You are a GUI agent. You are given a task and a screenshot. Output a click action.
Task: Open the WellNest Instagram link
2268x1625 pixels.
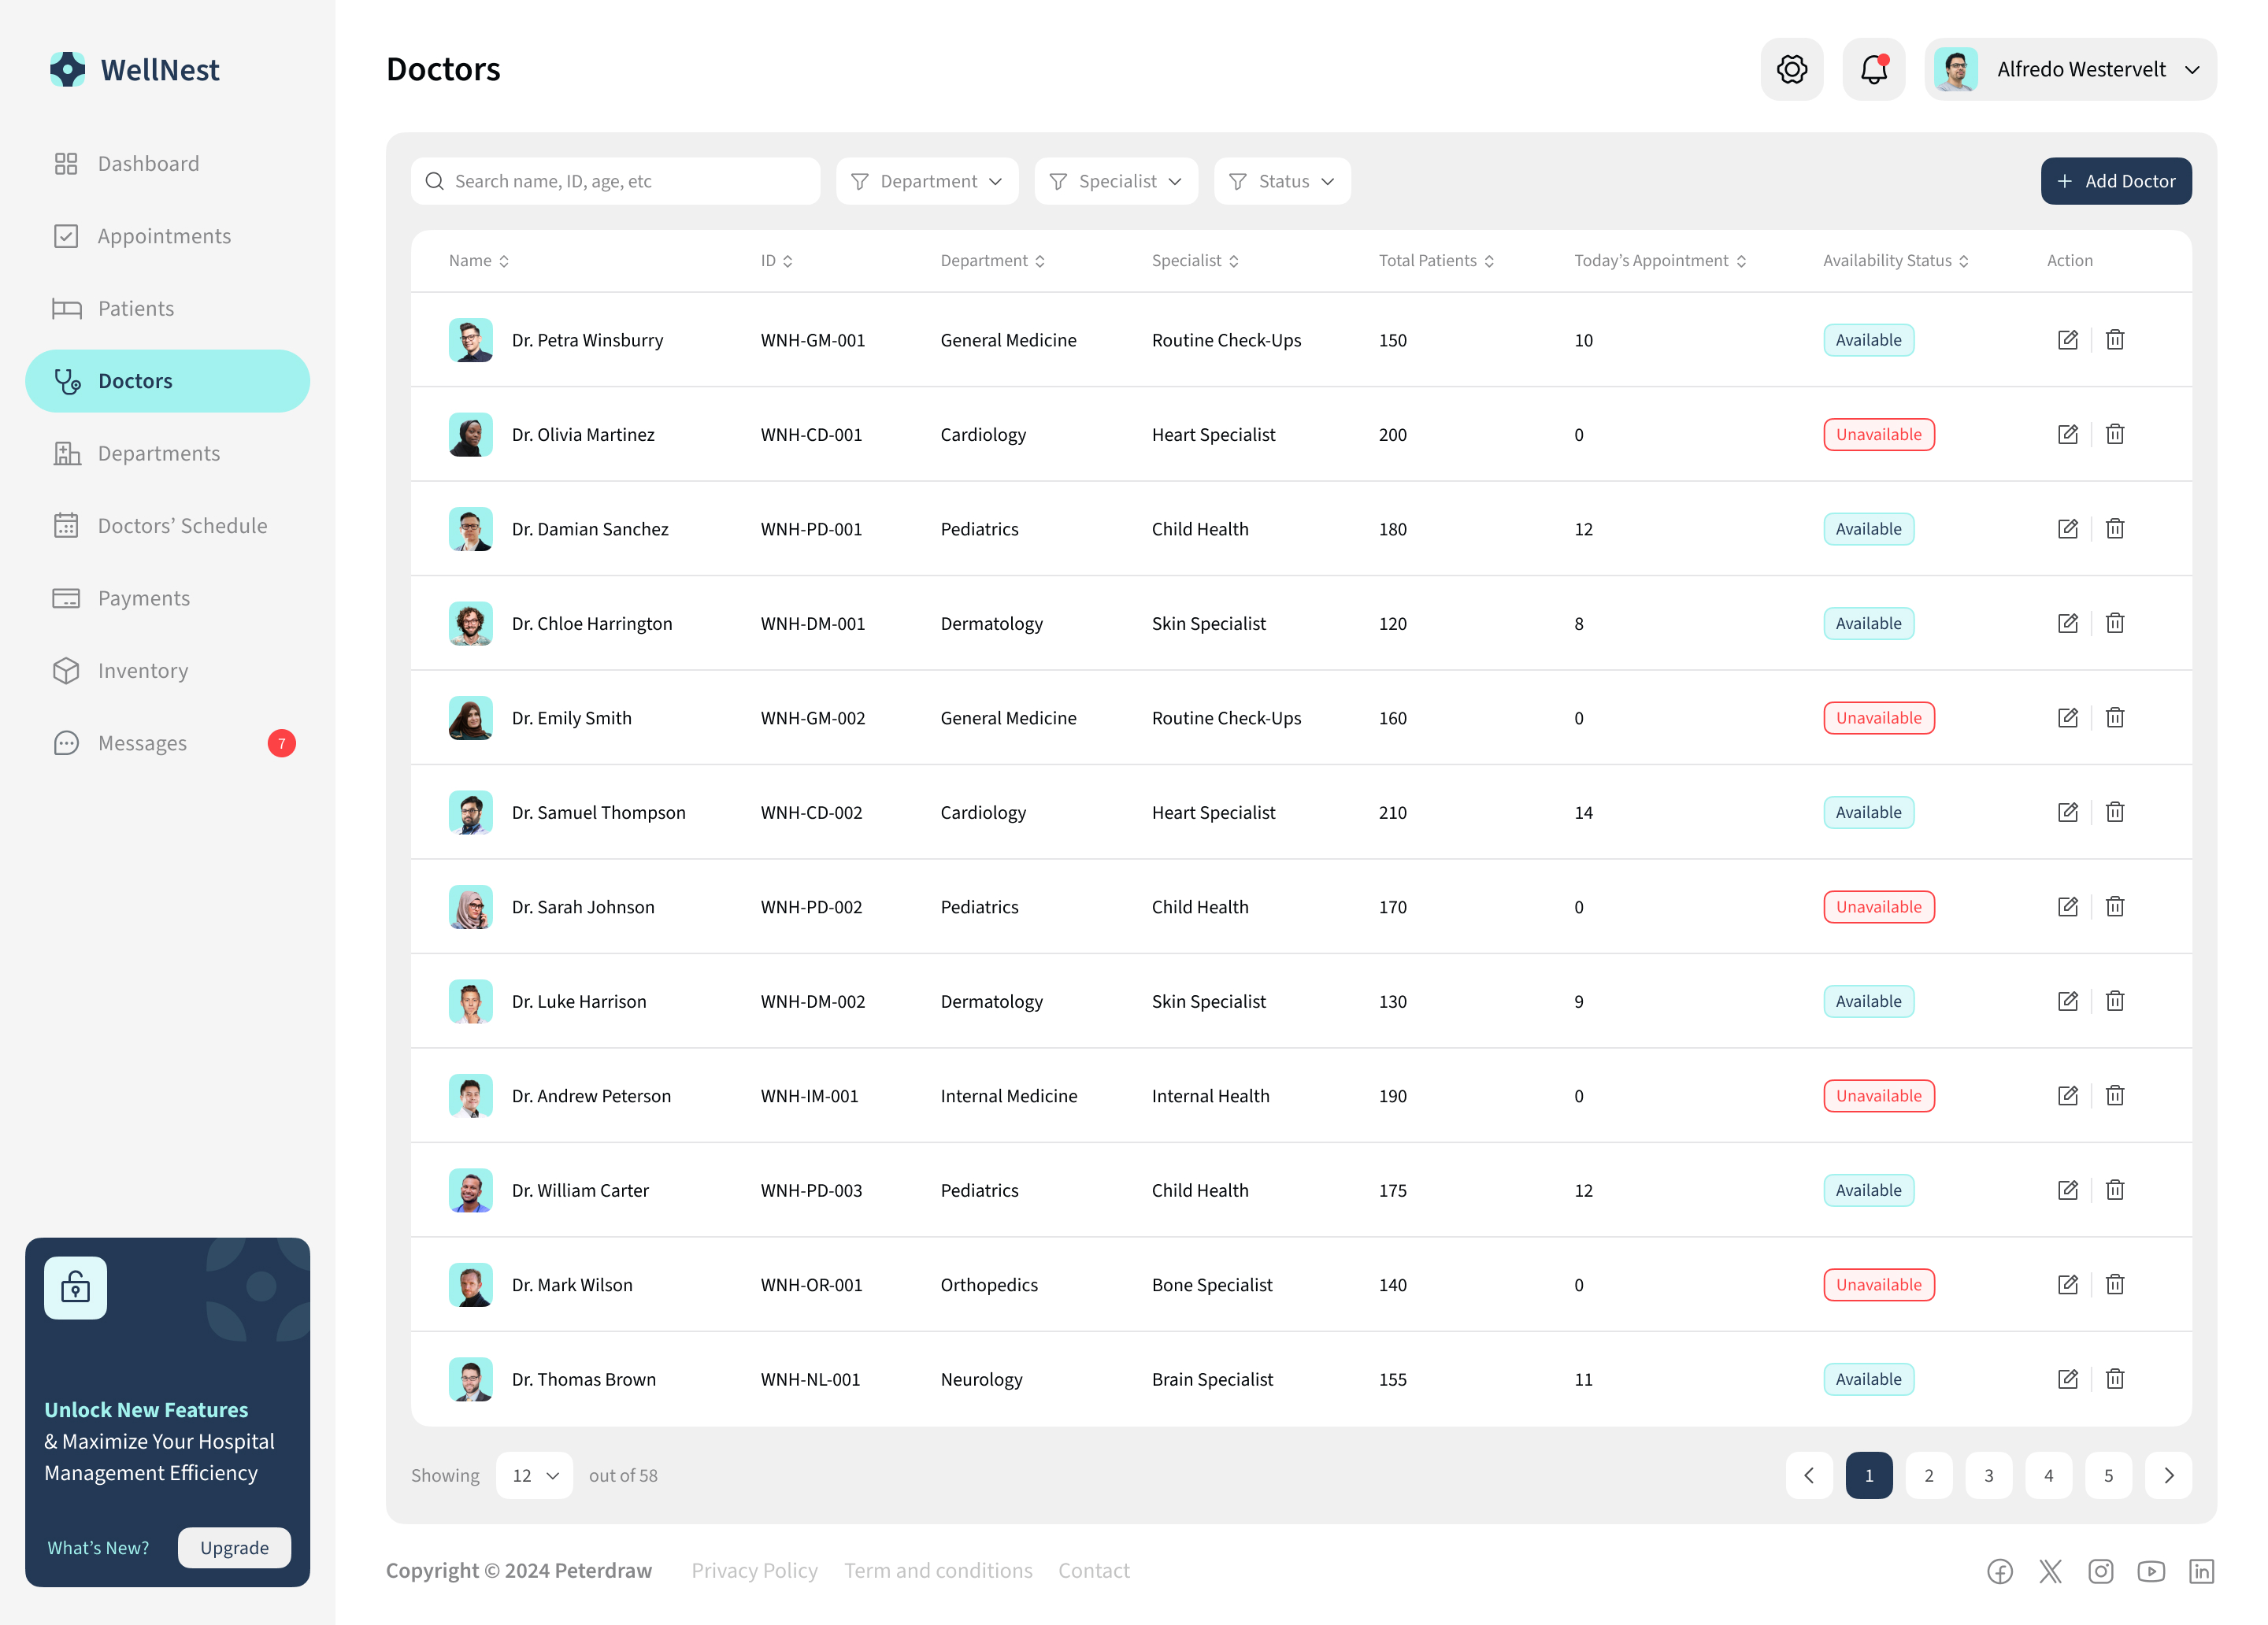(2101, 1571)
